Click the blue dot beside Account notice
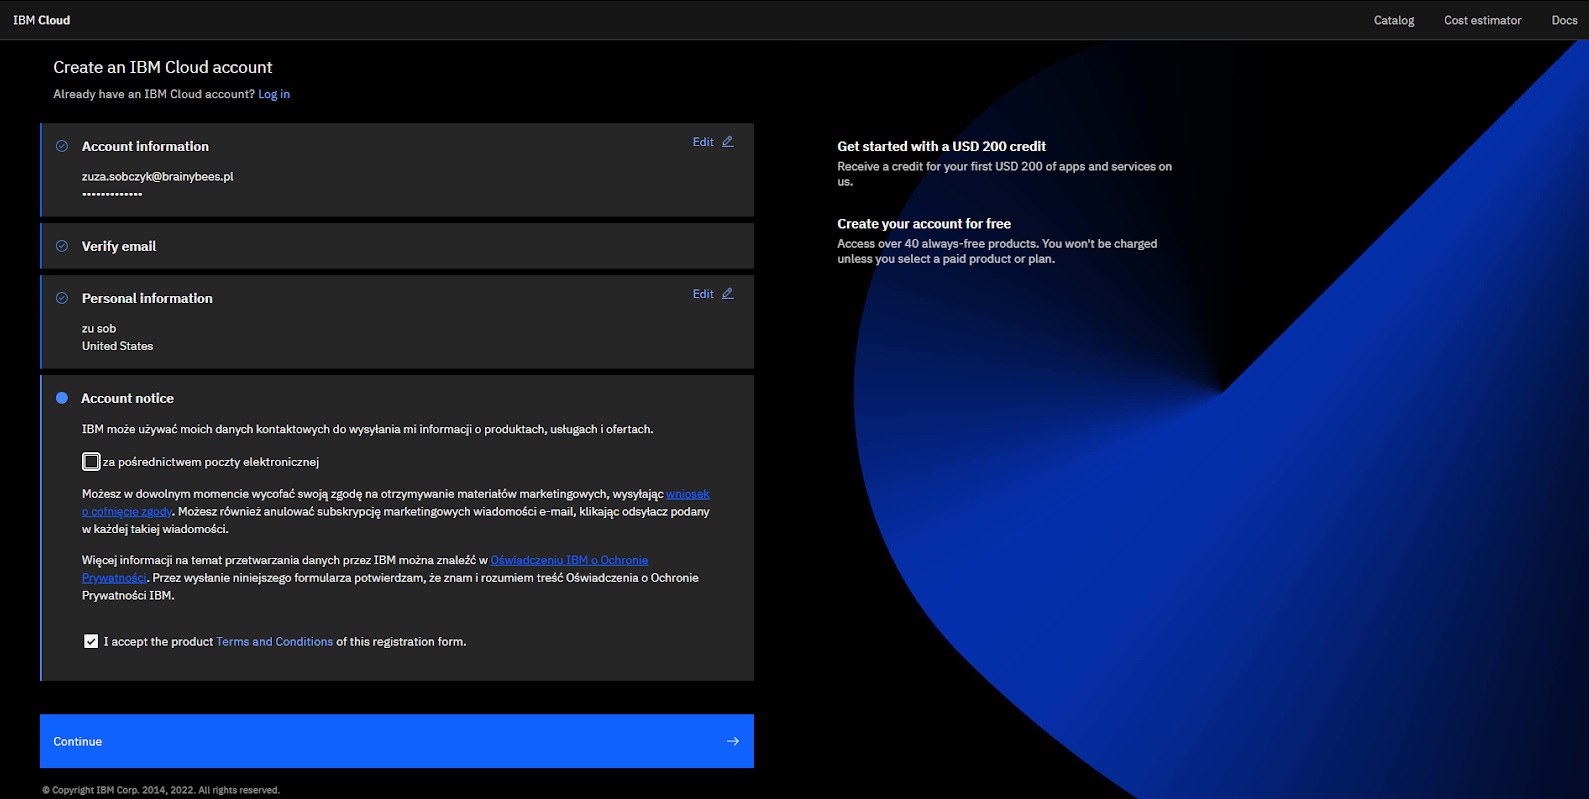Image resolution: width=1589 pixels, height=799 pixels. point(62,398)
